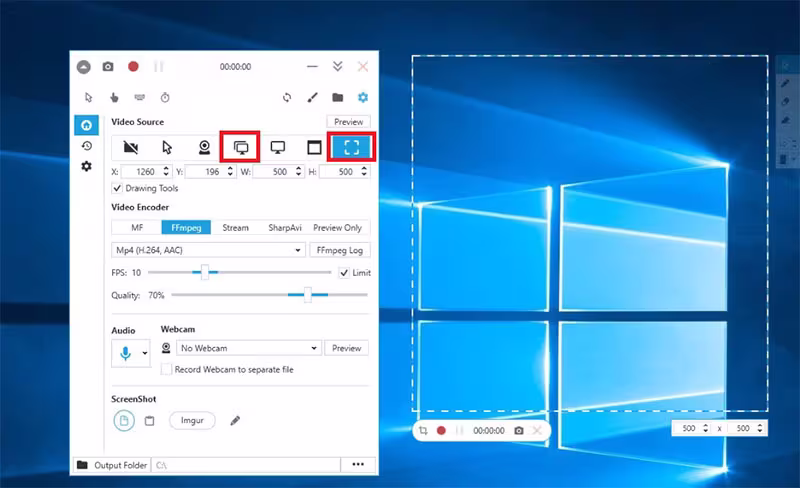Open the brush overlay icon
This screenshot has width=800, height=488.
tap(312, 97)
